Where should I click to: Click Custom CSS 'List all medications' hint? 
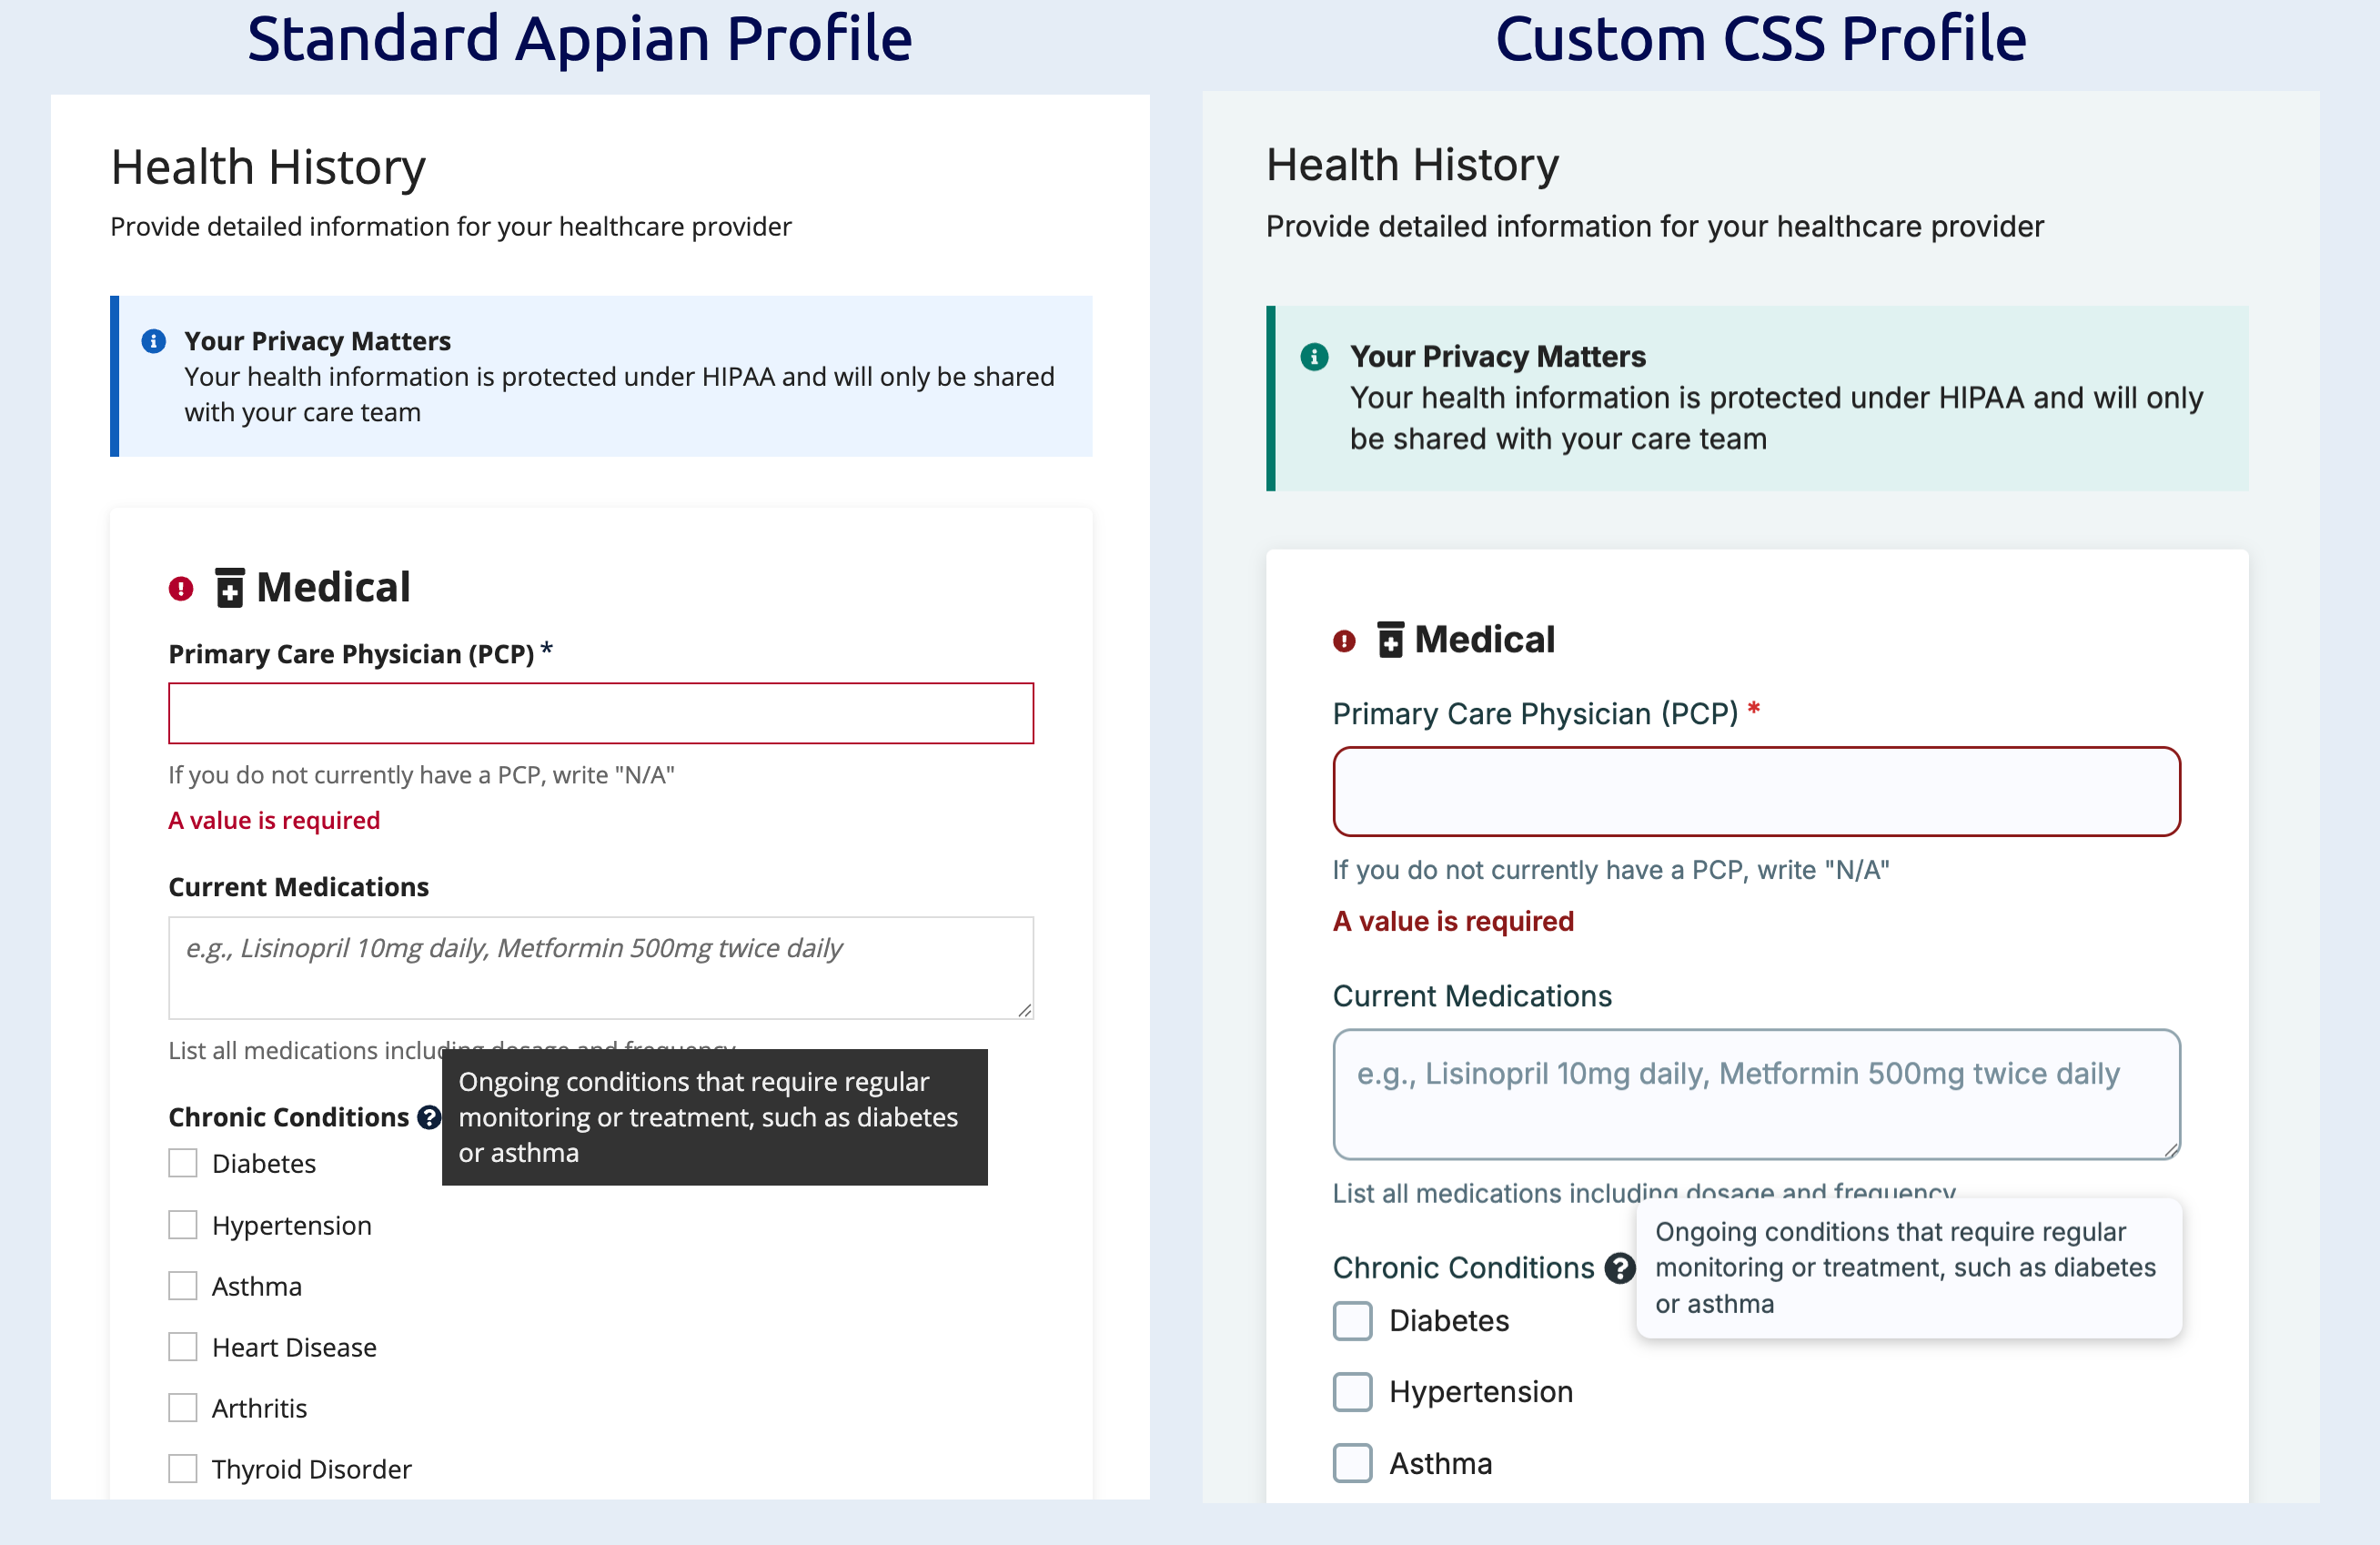point(1644,1192)
